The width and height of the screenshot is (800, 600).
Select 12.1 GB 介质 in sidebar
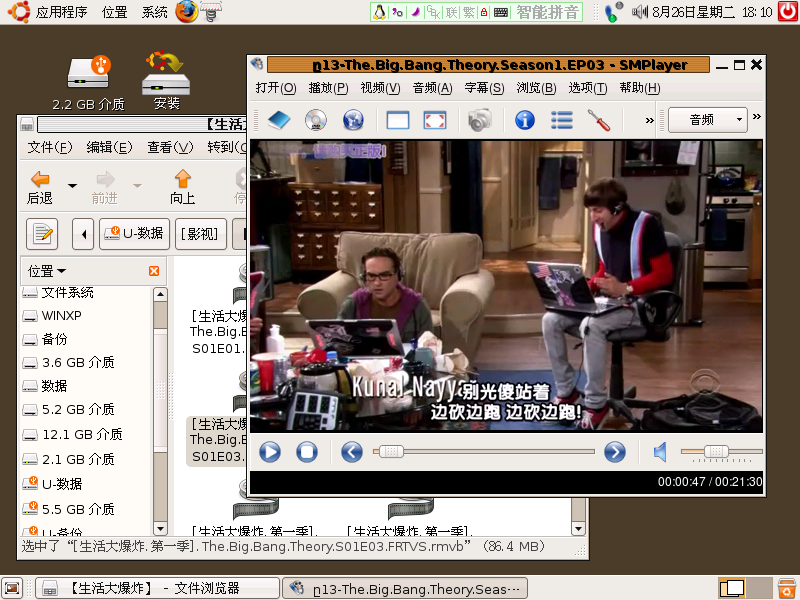coord(72,435)
